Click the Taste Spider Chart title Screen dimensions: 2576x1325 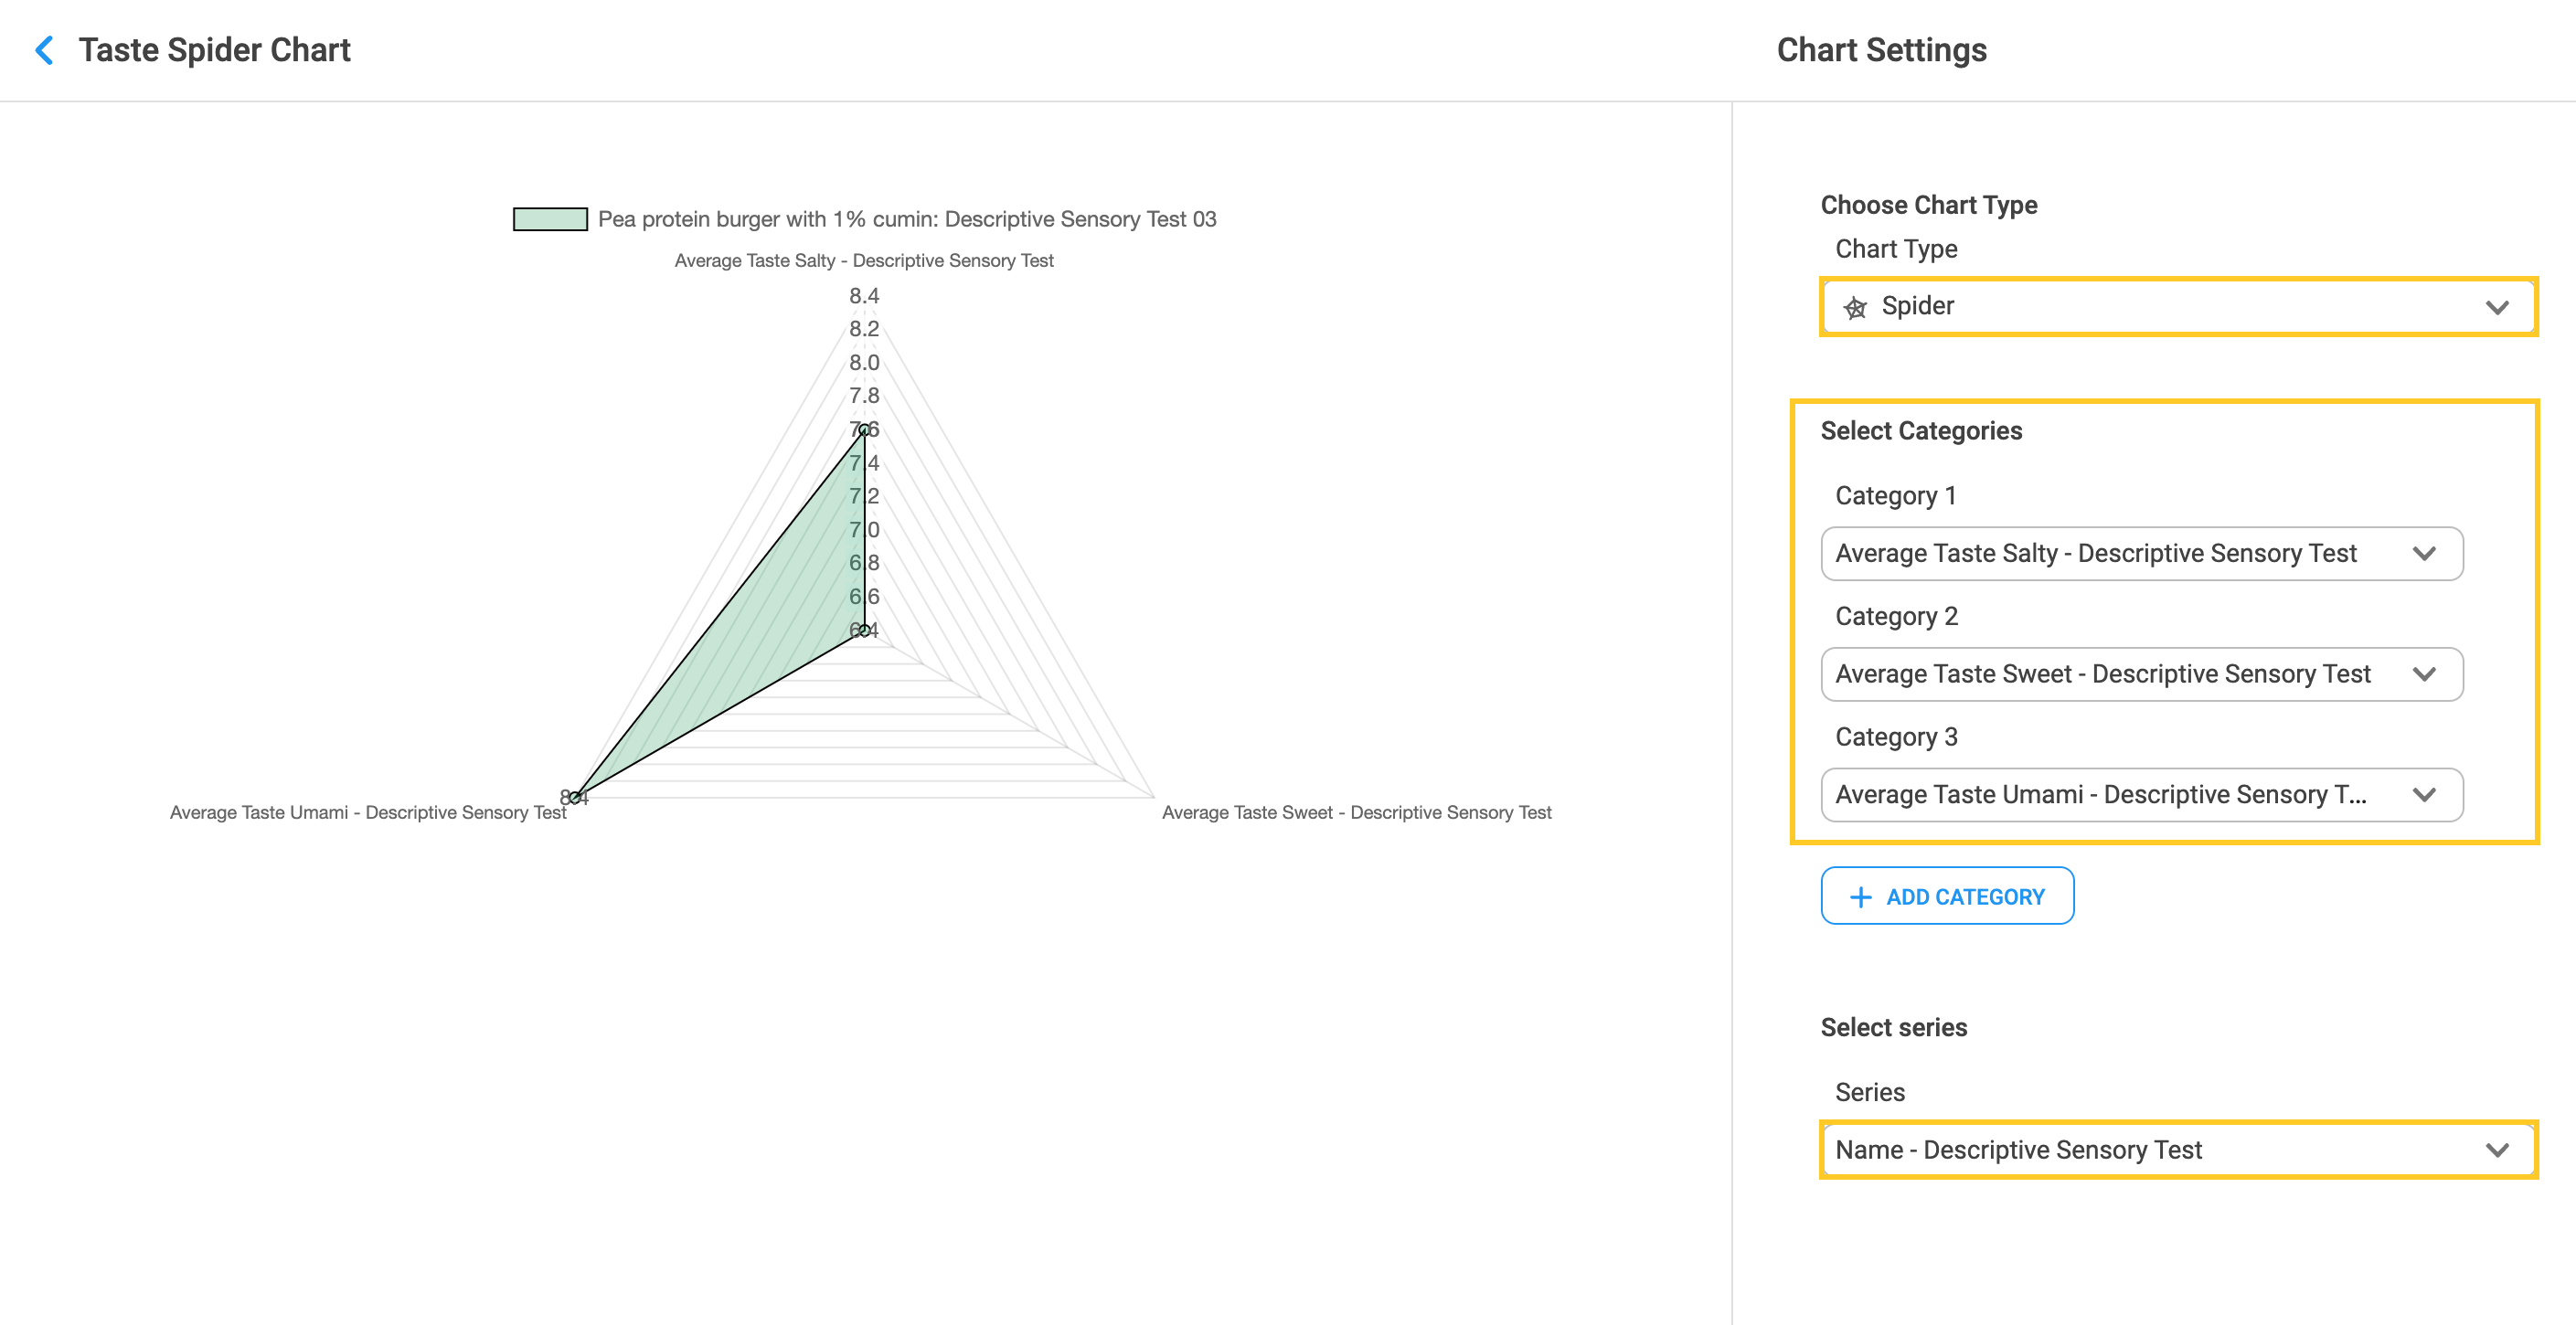214,50
